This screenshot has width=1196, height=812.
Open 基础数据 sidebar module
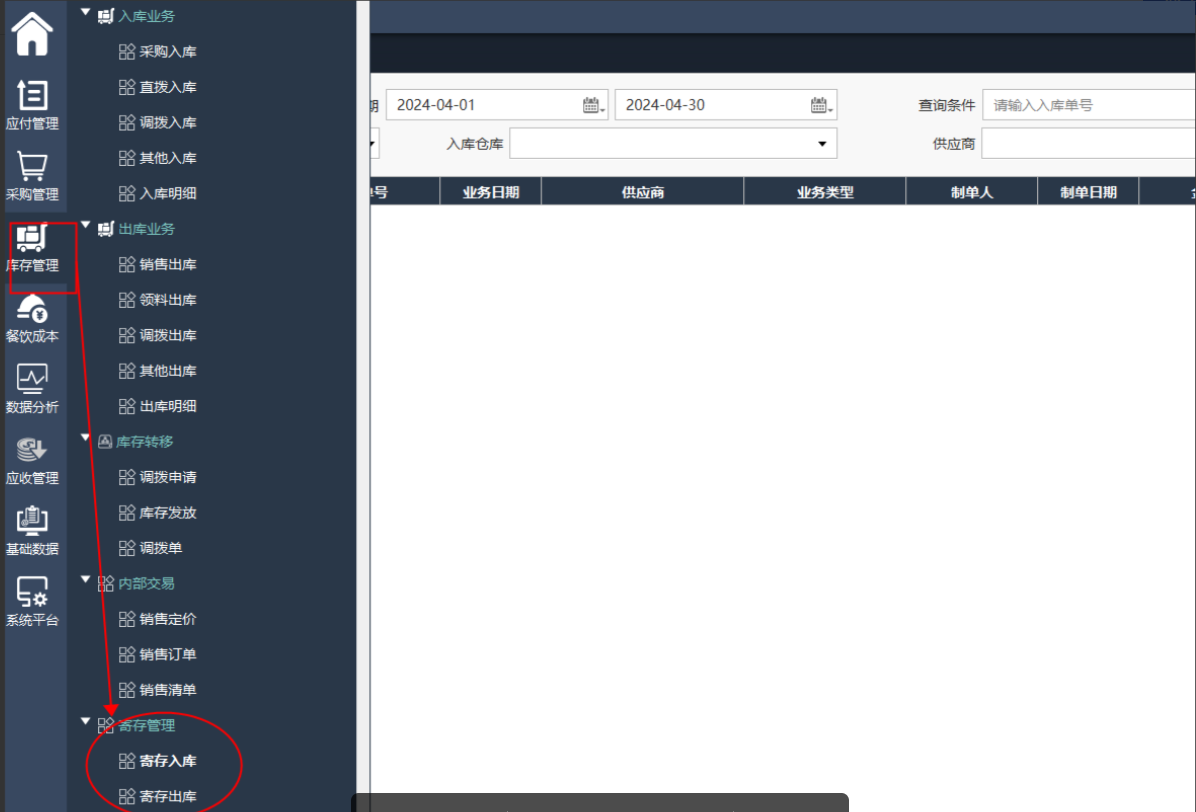(32, 532)
